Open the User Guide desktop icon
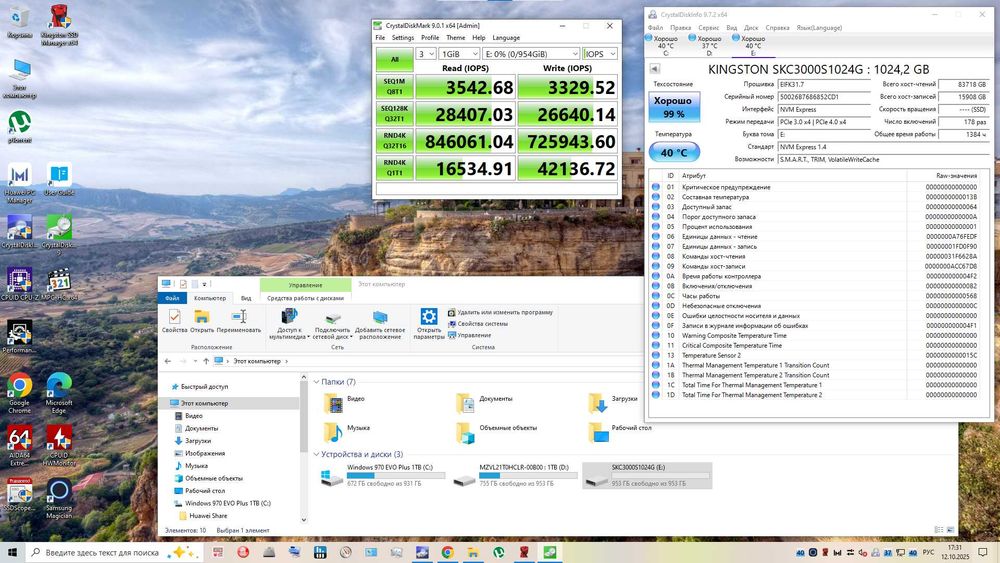The width and height of the screenshot is (1000, 563). [59, 179]
